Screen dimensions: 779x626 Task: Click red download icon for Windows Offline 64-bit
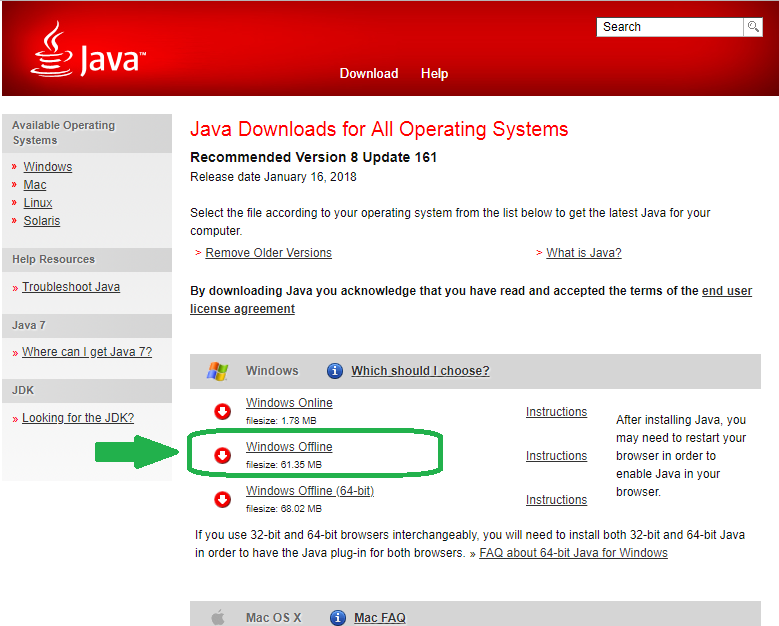click(222, 499)
